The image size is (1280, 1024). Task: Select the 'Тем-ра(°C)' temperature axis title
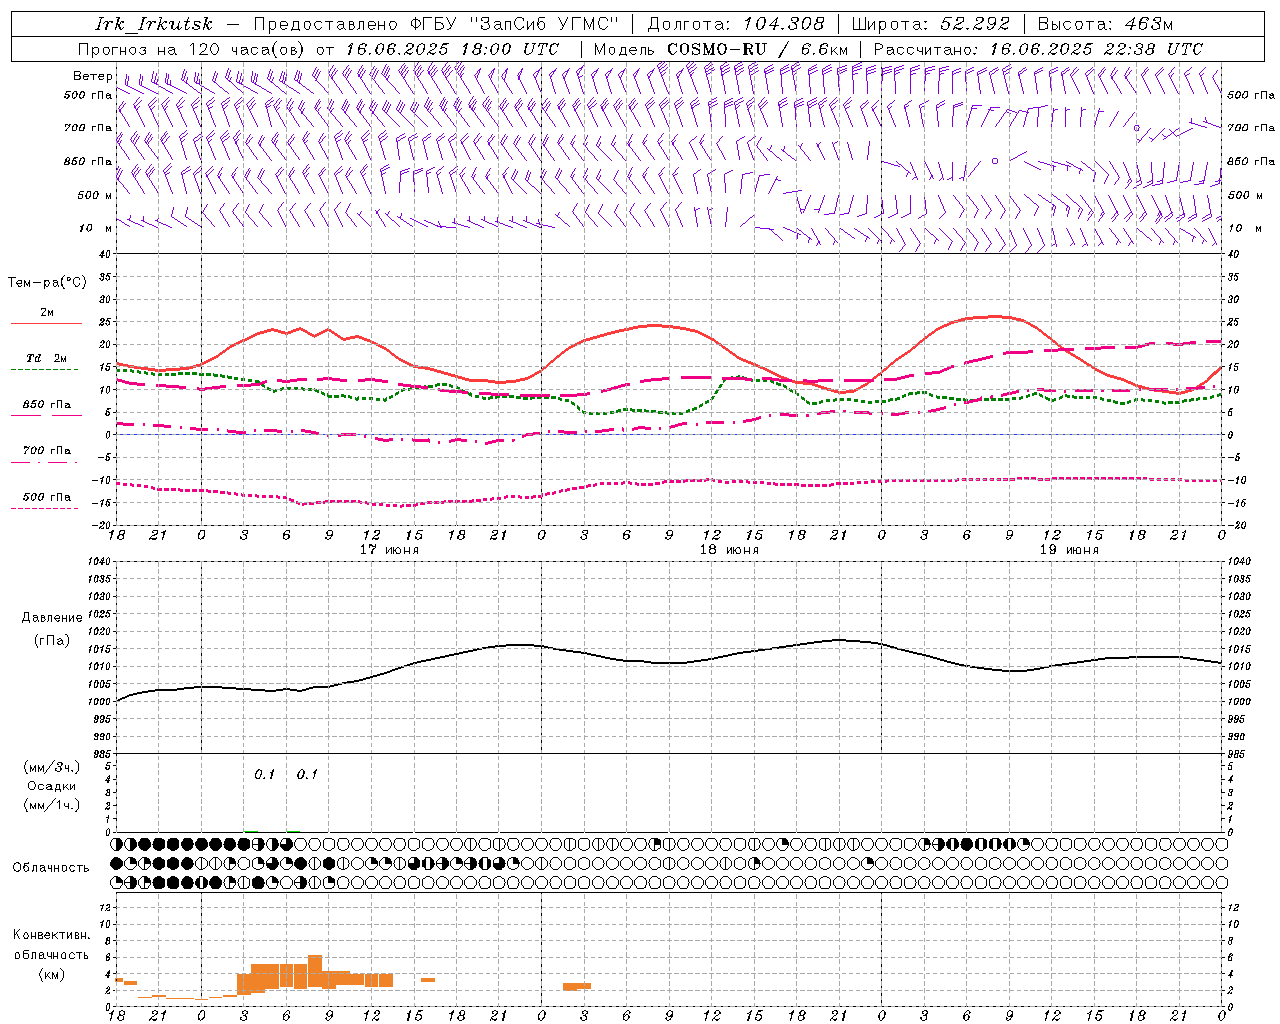(47, 283)
